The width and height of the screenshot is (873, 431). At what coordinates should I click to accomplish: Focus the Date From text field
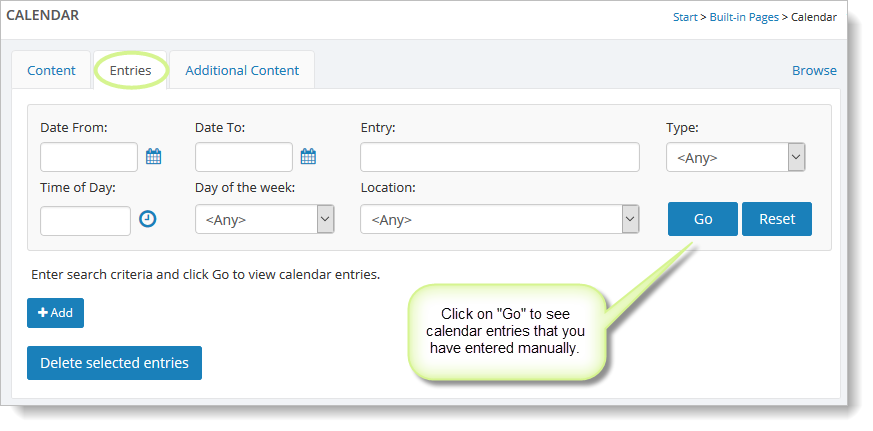point(89,157)
